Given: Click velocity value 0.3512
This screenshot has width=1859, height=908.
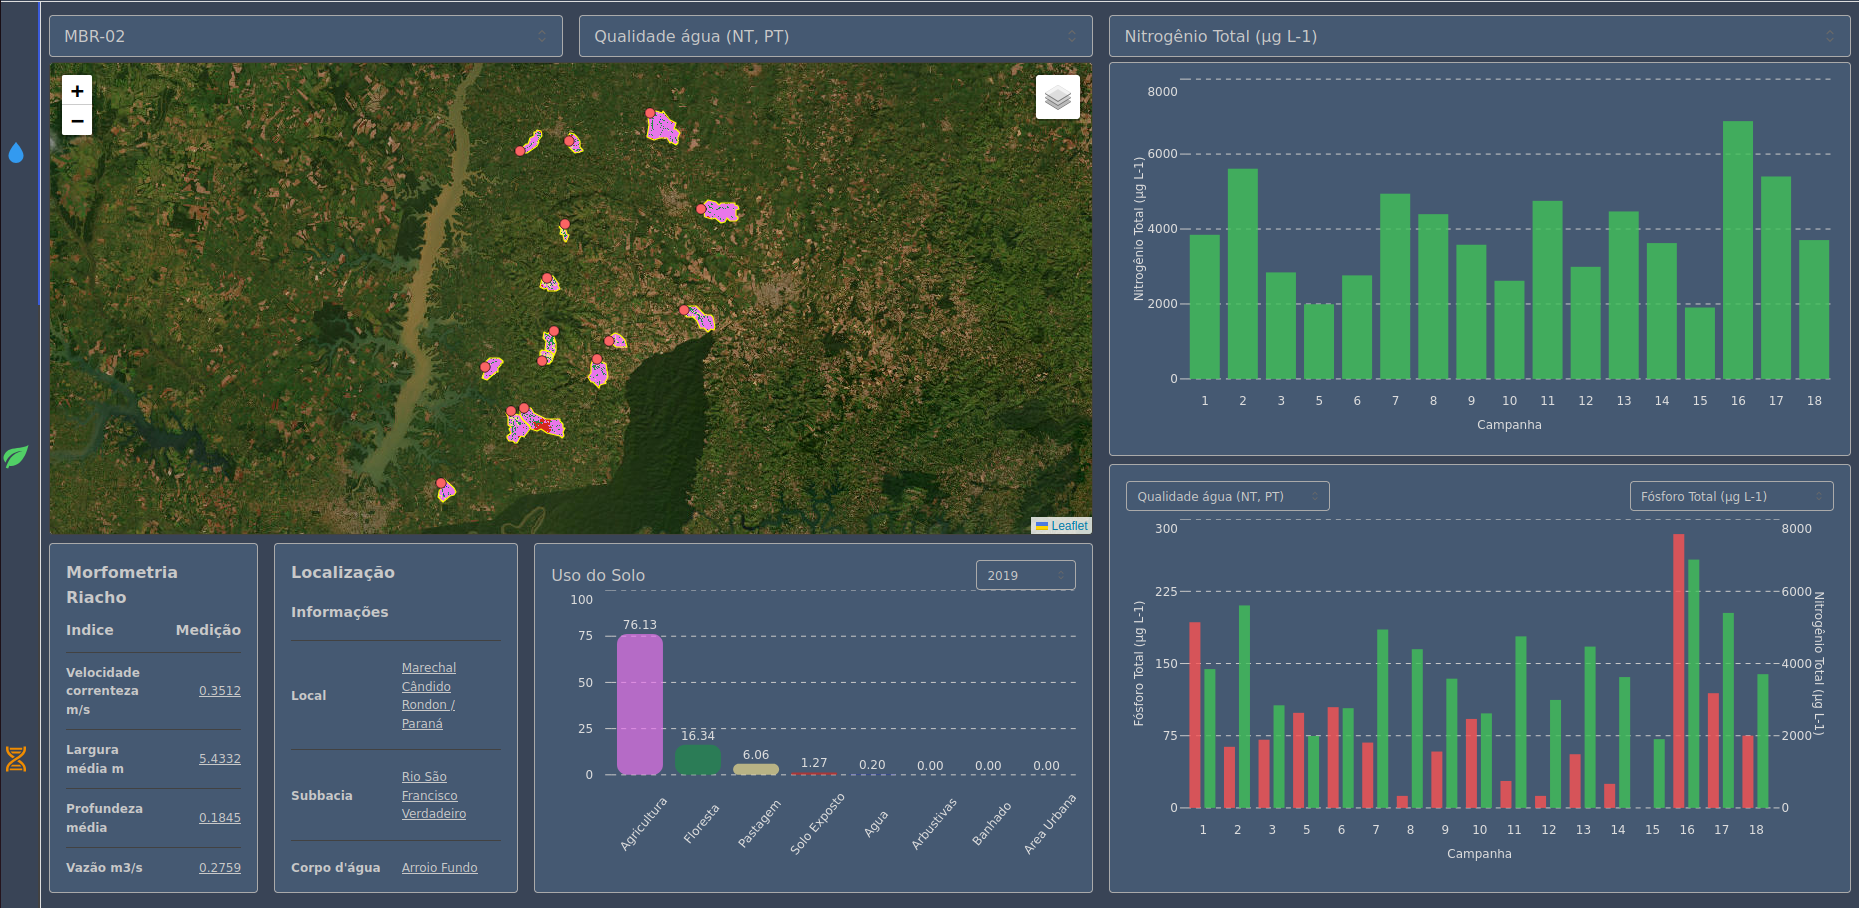Looking at the screenshot, I should (220, 690).
